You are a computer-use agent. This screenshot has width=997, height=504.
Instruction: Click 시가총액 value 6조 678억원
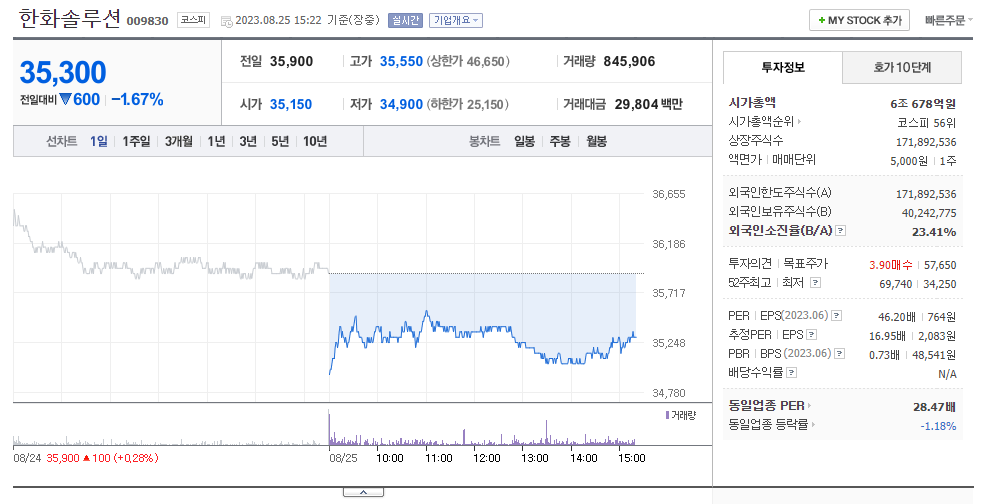tap(923, 104)
